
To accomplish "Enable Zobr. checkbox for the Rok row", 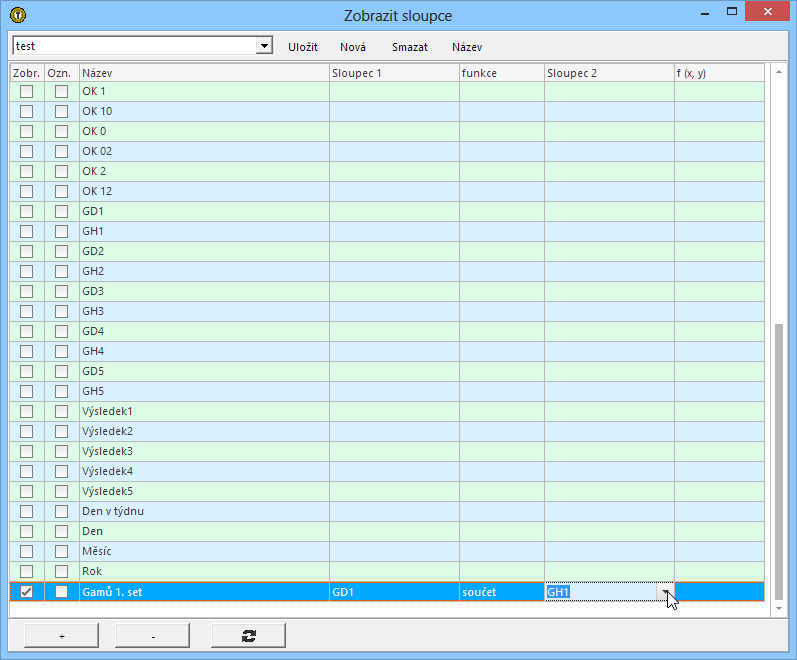I will [27, 571].
